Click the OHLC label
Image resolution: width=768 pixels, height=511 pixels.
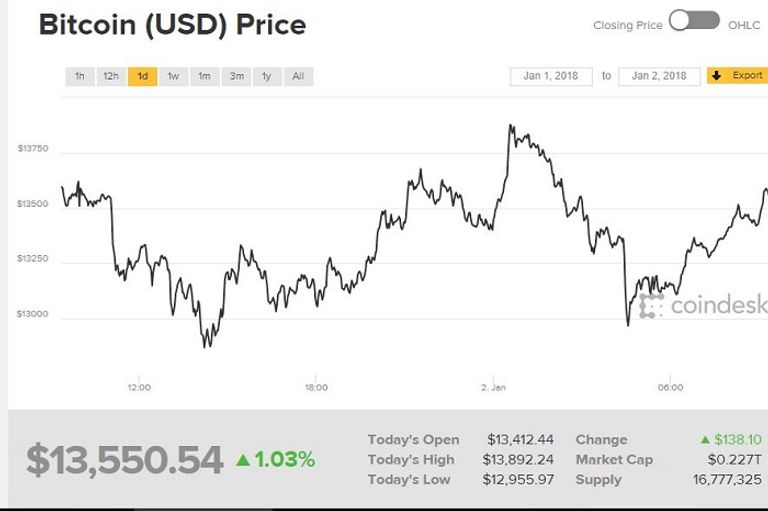[x=744, y=25]
